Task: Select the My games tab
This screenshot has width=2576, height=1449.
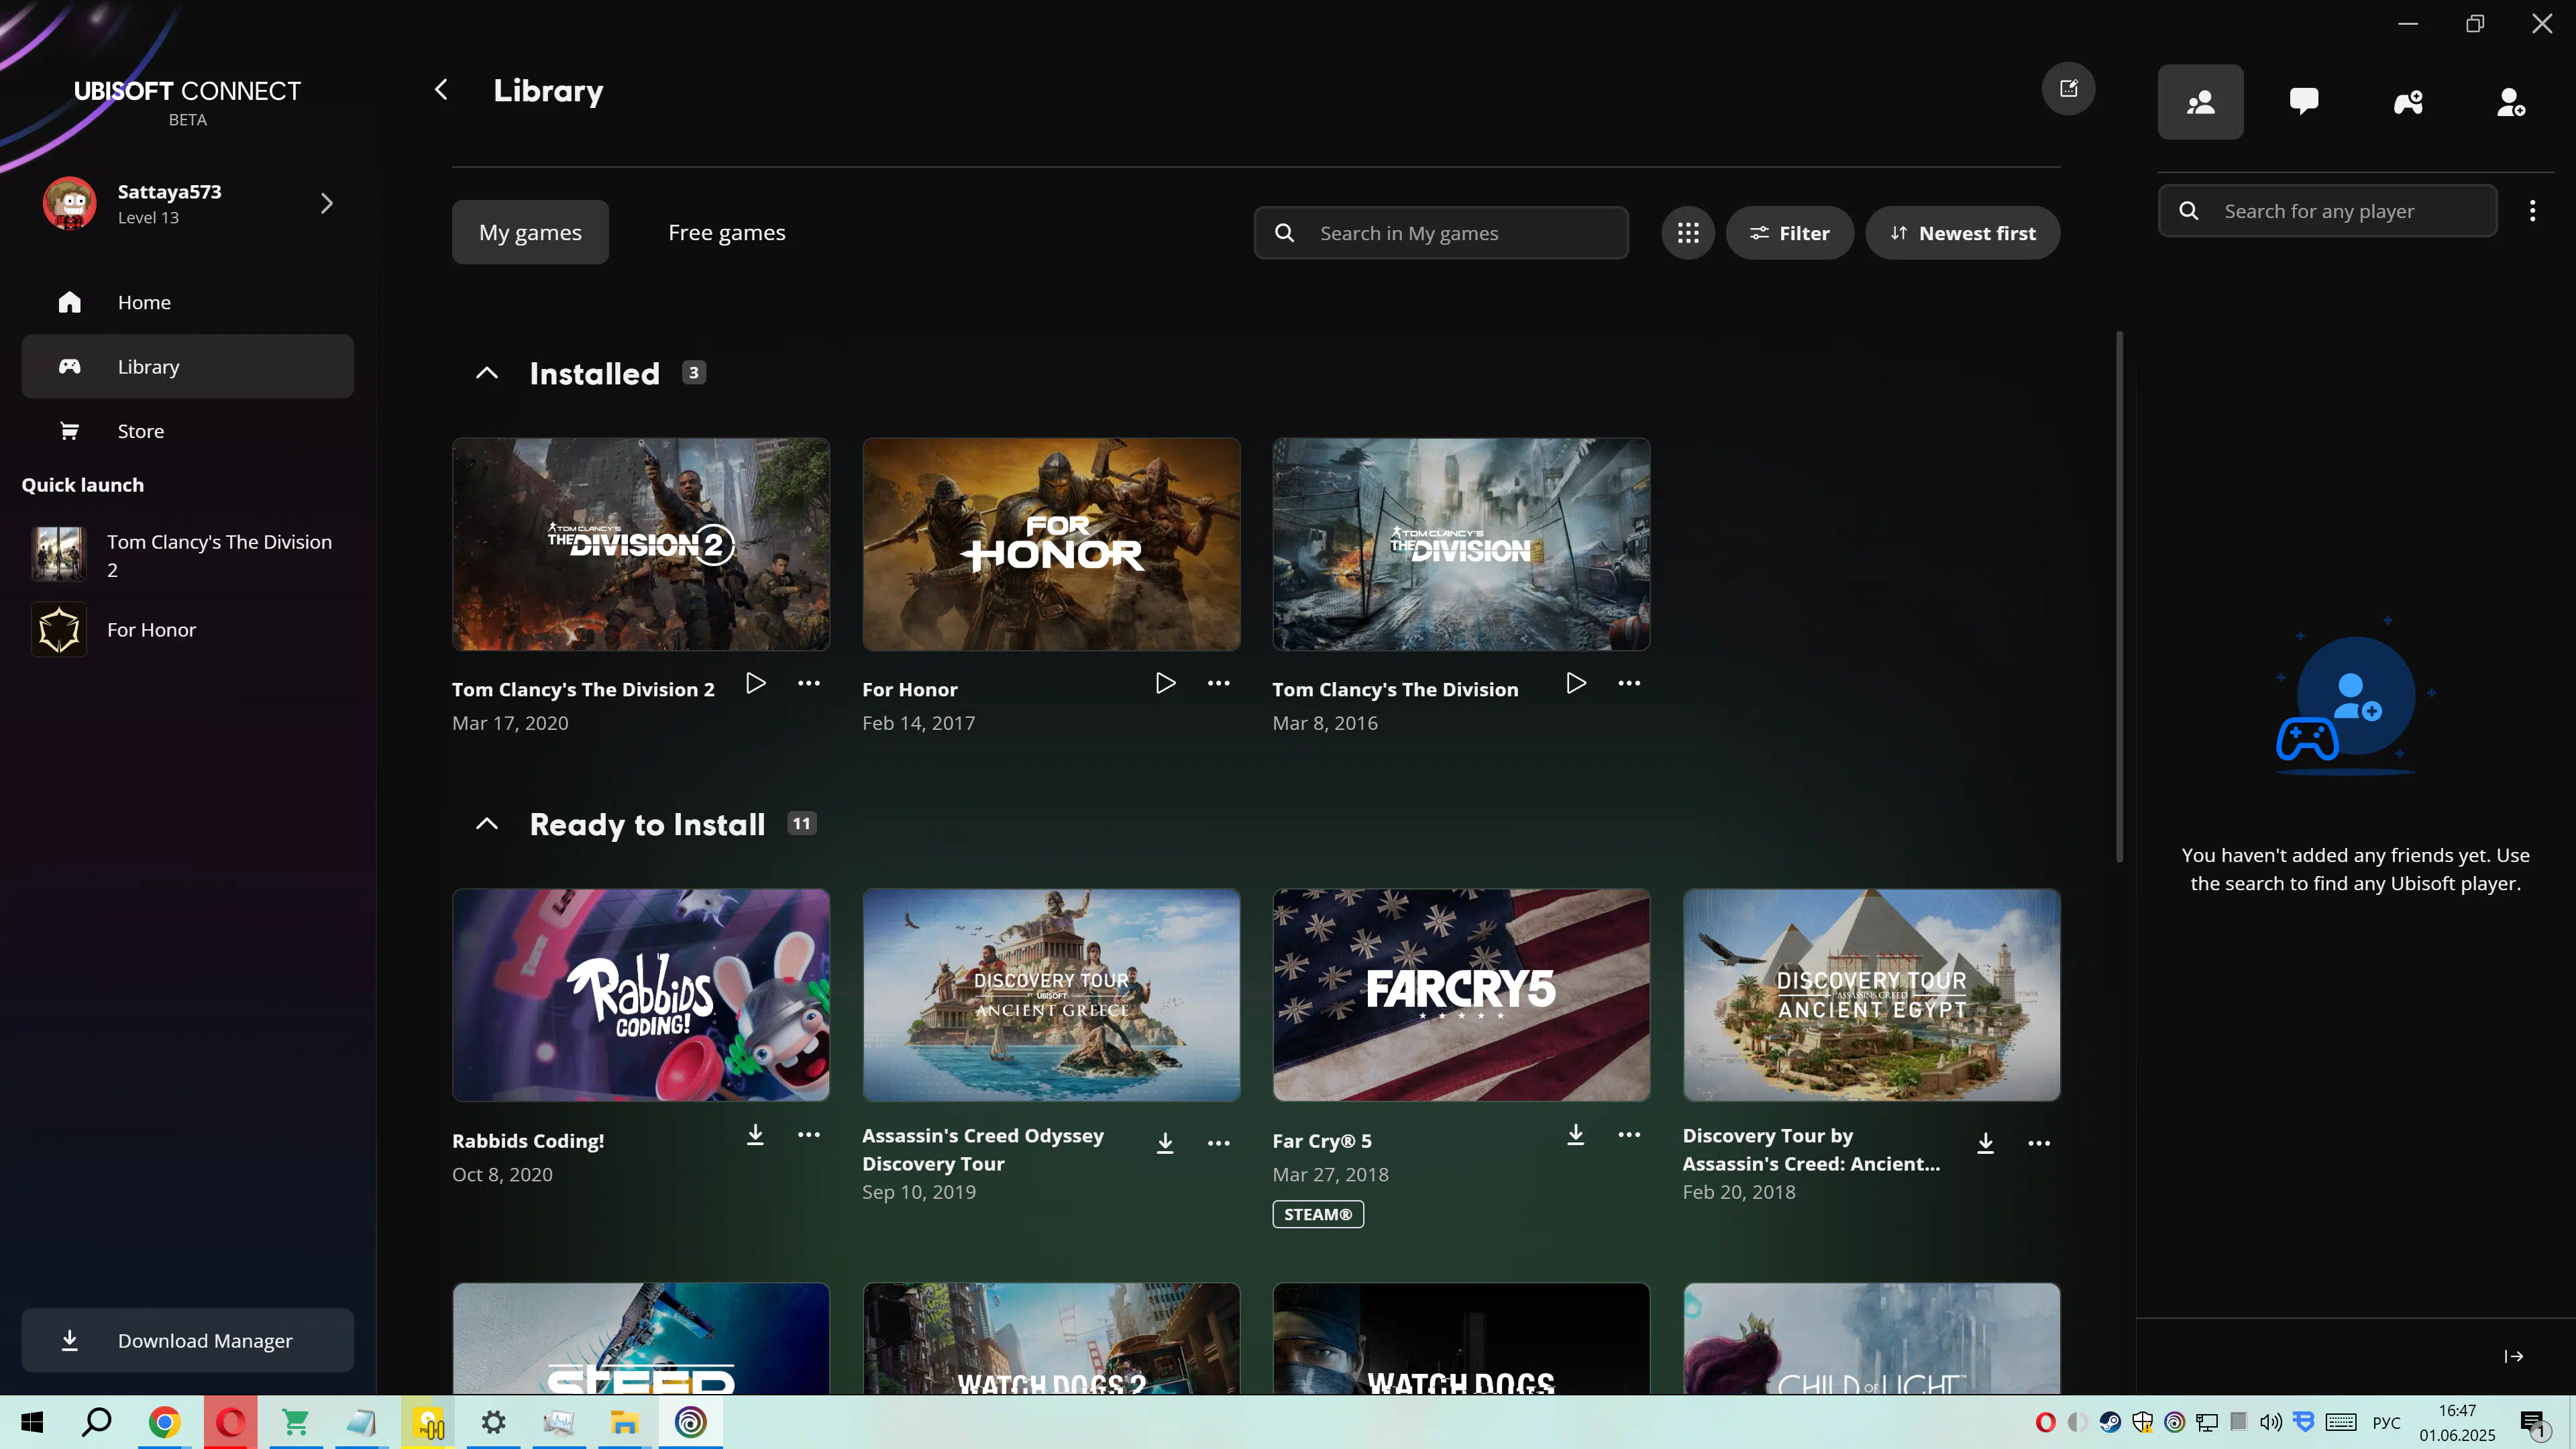Action: pos(530,232)
